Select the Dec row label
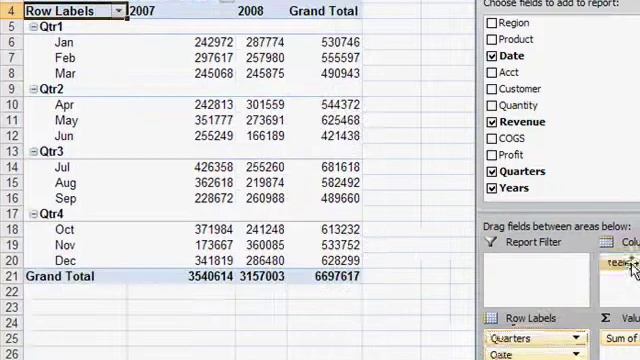640x360 pixels. [65, 261]
